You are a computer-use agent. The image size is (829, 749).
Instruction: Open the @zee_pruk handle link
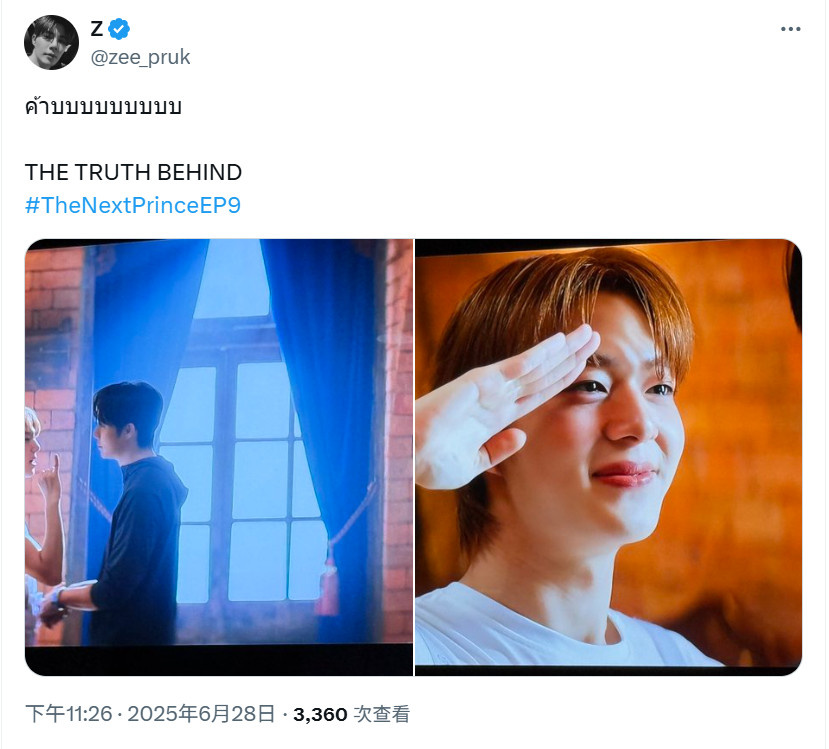tap(140, 57)
